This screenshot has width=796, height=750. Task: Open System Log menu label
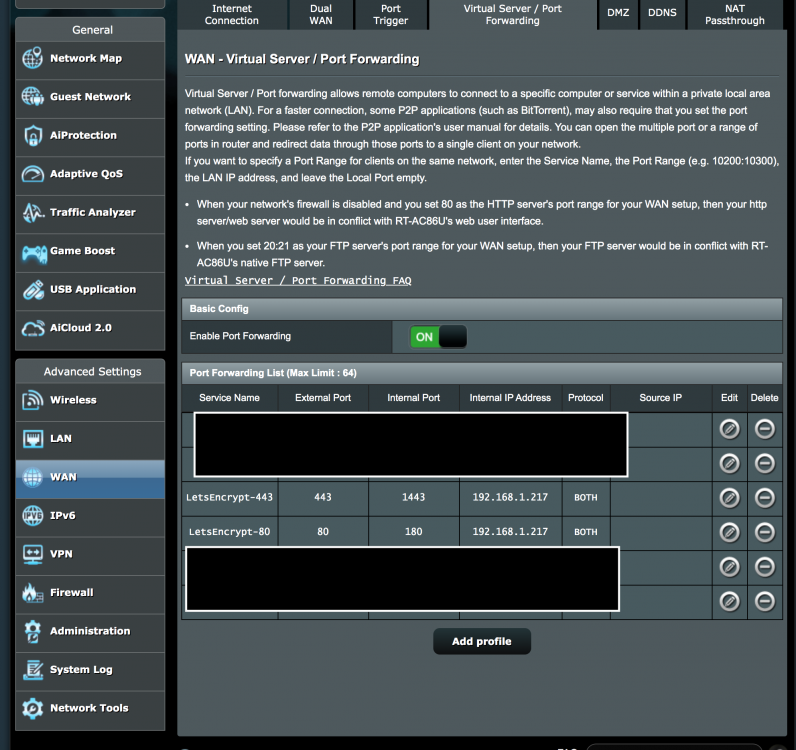point(81,670)
